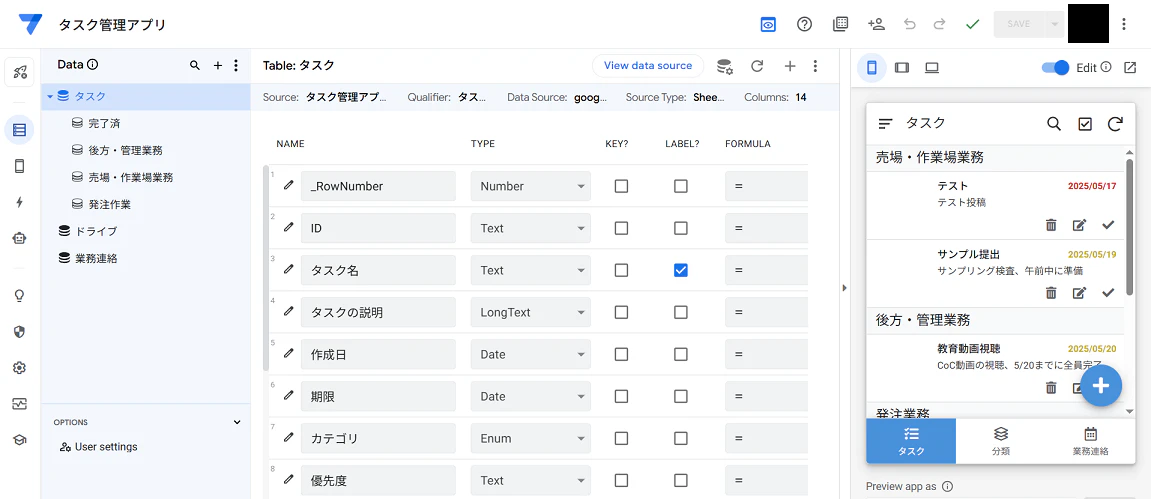Screen dimensions: 1151x499
Task: Open the Manage monitor icon in sidebar
Action: click(20, 404)
